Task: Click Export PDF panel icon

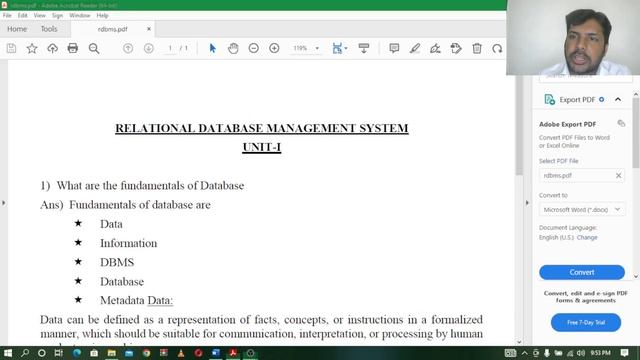Action: pos(549,99)
